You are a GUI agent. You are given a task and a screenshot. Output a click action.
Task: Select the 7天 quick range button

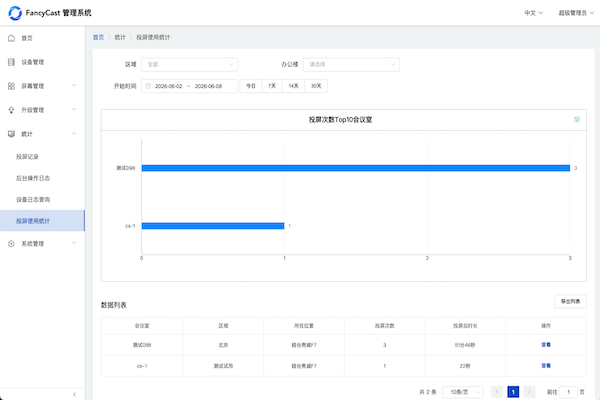(272, 86)
